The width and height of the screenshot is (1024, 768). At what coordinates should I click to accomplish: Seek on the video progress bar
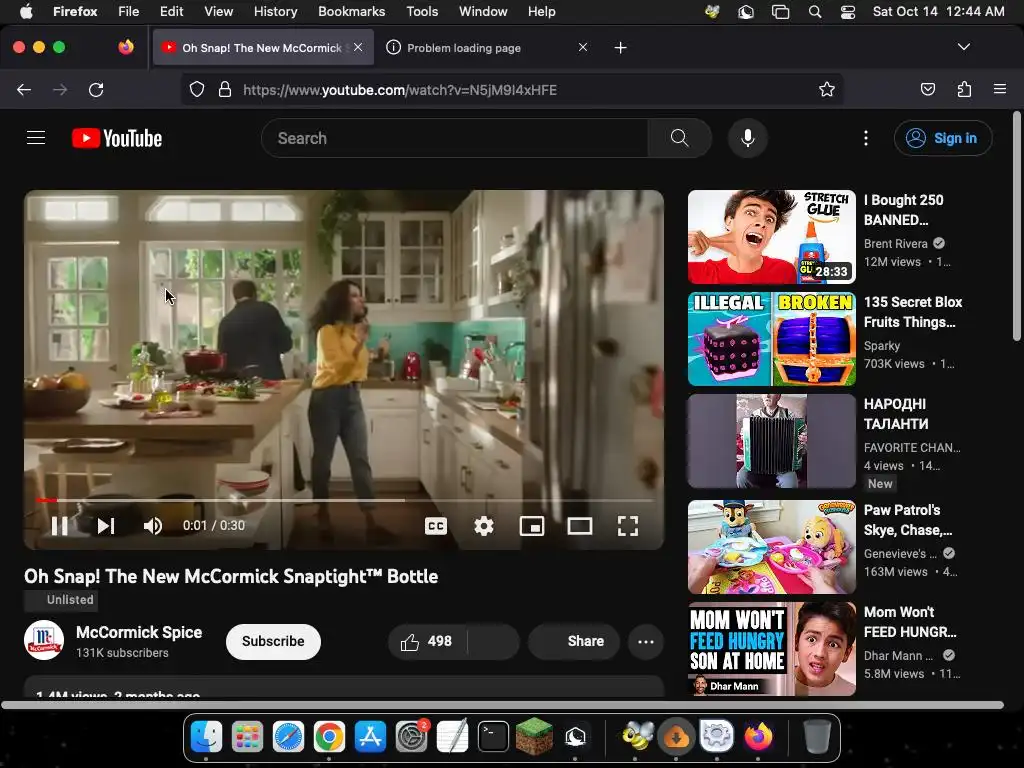(344, 500)
